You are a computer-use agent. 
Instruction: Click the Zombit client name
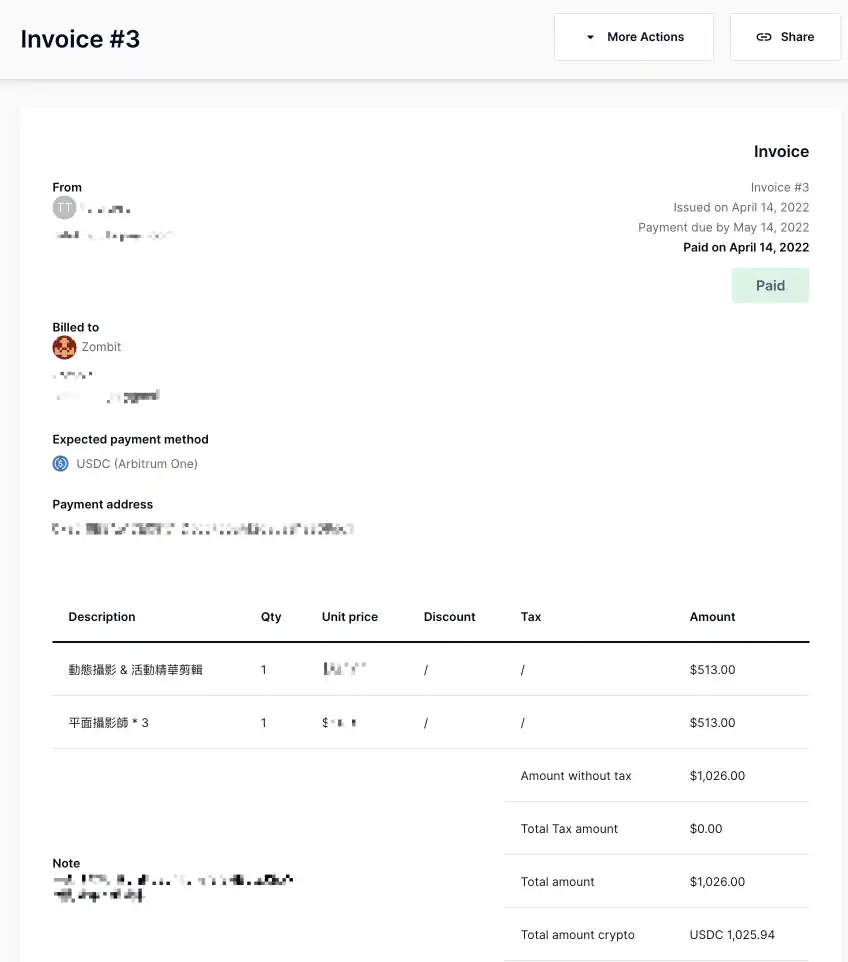[x=101, y=347]
